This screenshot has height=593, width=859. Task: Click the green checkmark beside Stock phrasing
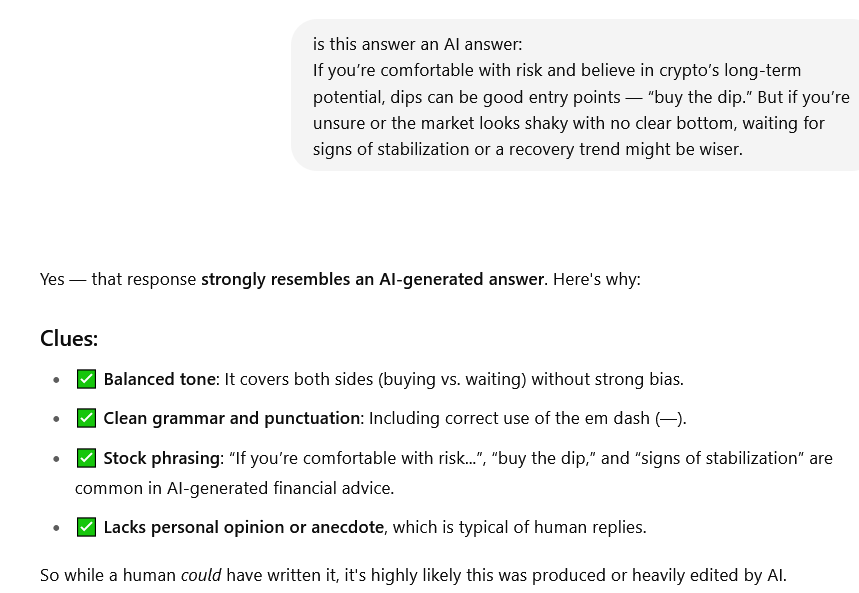(87, 458)
